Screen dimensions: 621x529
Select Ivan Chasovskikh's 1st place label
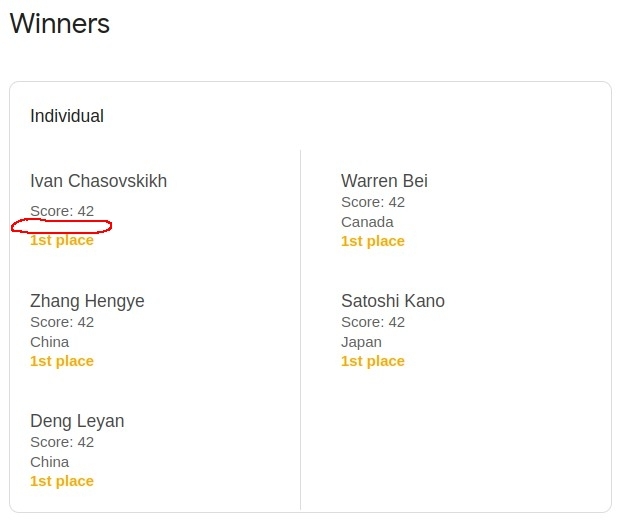coord(62,240)
